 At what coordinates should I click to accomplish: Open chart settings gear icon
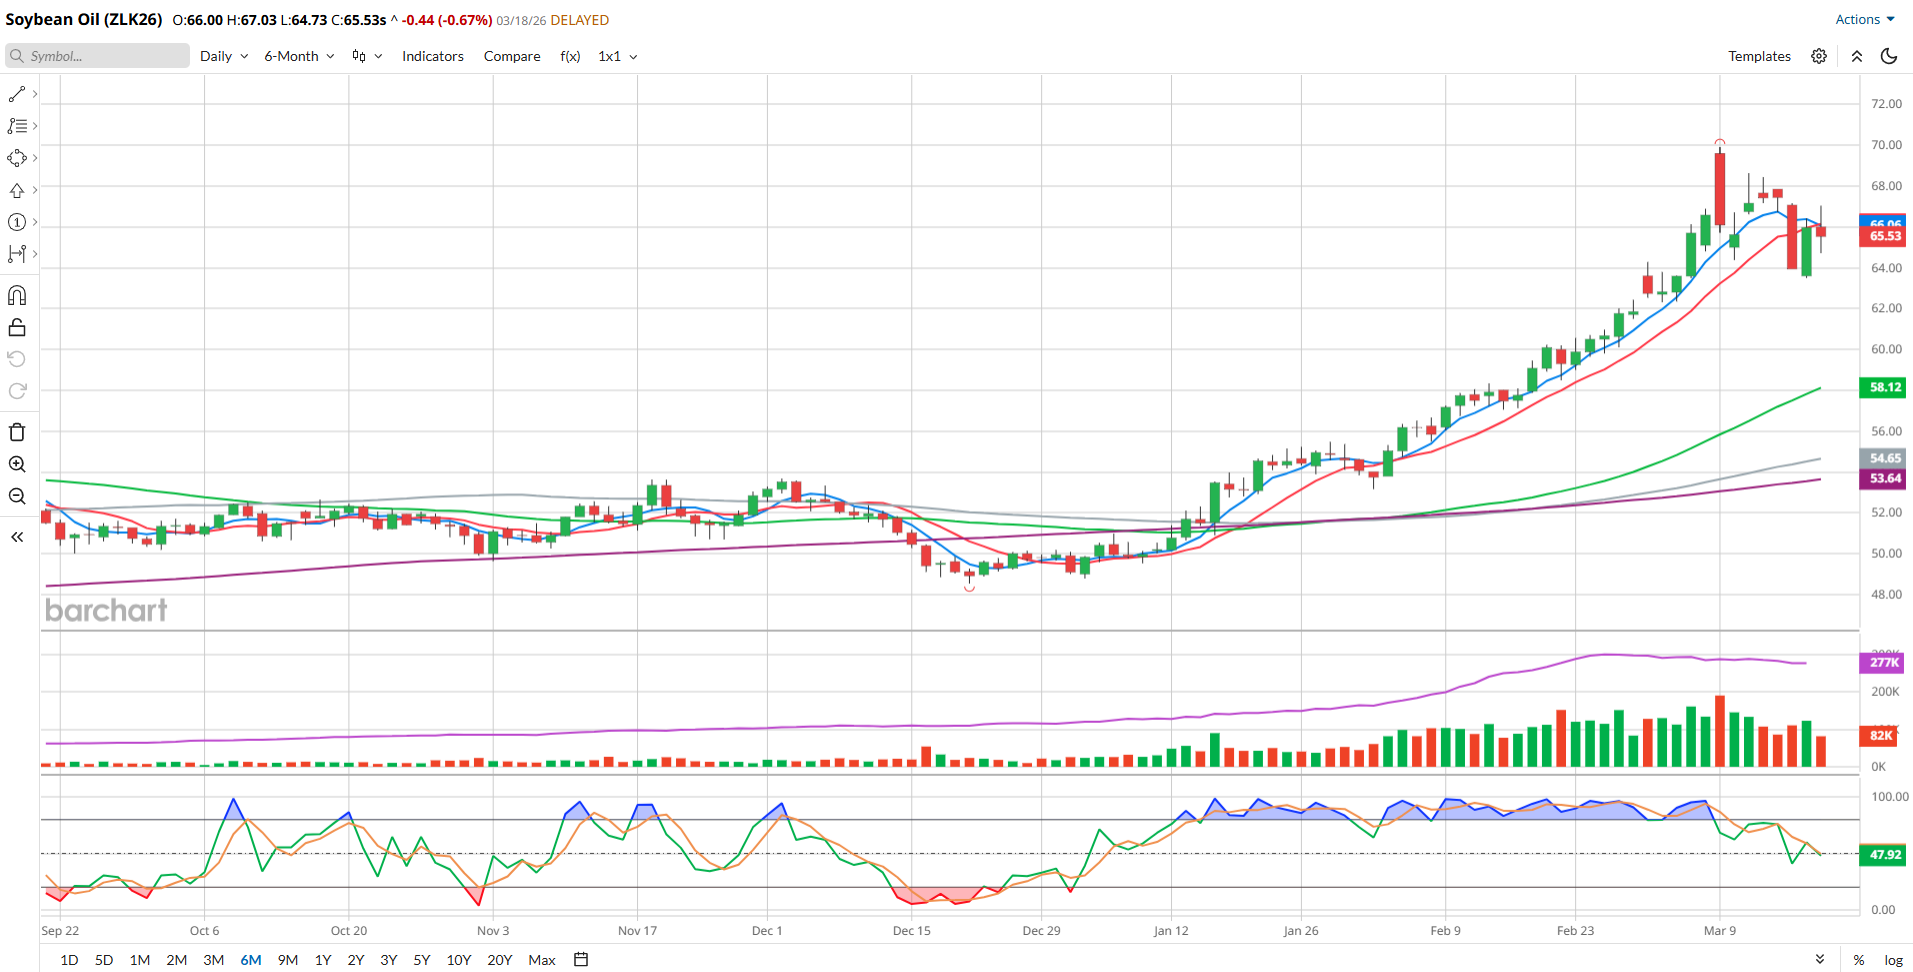(x=1818, y=56)
